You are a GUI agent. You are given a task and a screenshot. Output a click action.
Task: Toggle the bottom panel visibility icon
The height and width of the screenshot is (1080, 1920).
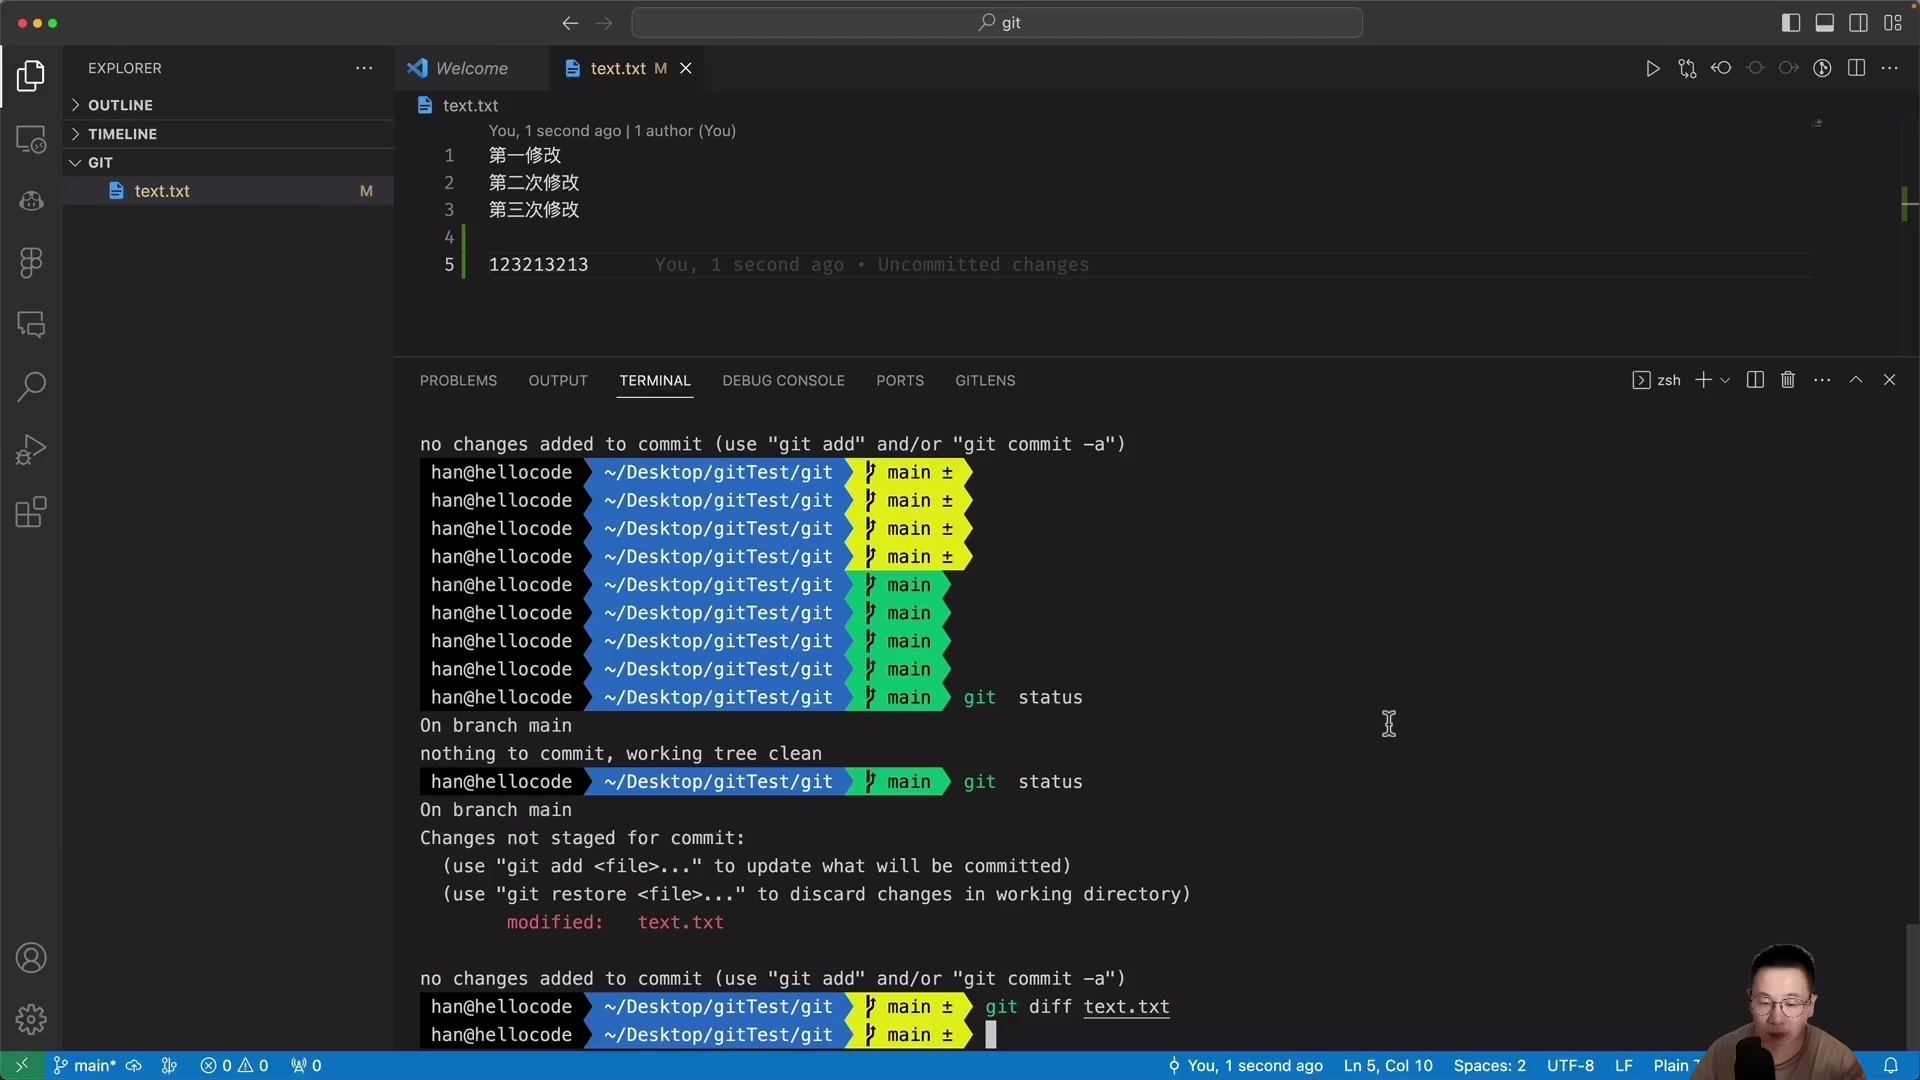[x=1825, y=22]
